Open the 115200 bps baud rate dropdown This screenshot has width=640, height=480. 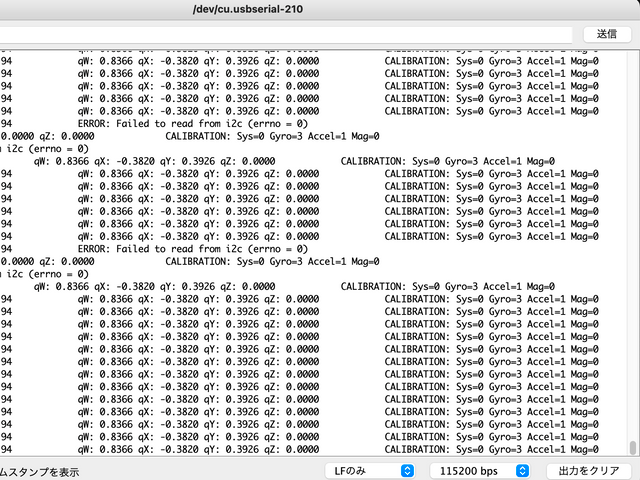[479, 470]
